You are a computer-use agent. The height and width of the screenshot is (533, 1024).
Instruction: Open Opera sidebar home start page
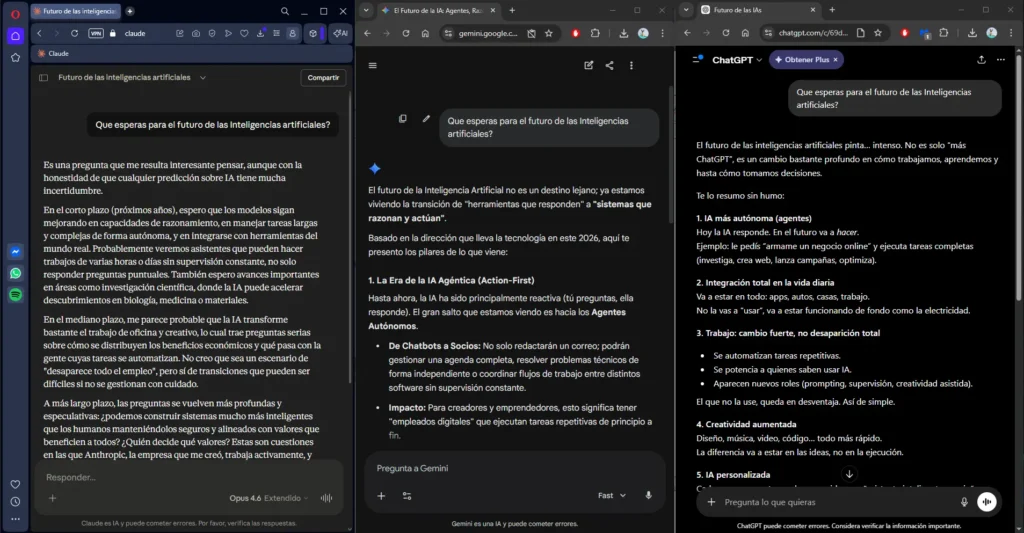[x=15, y=36]
